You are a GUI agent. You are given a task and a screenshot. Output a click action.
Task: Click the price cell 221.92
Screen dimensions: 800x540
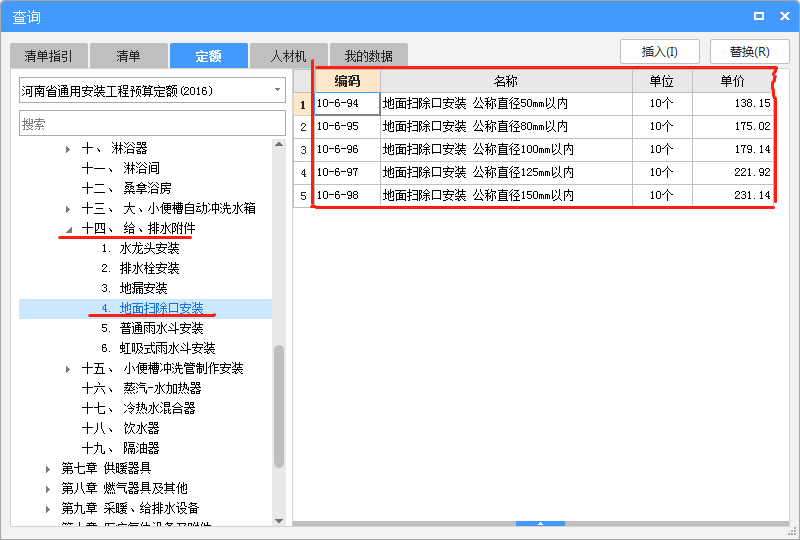(733, 173)
